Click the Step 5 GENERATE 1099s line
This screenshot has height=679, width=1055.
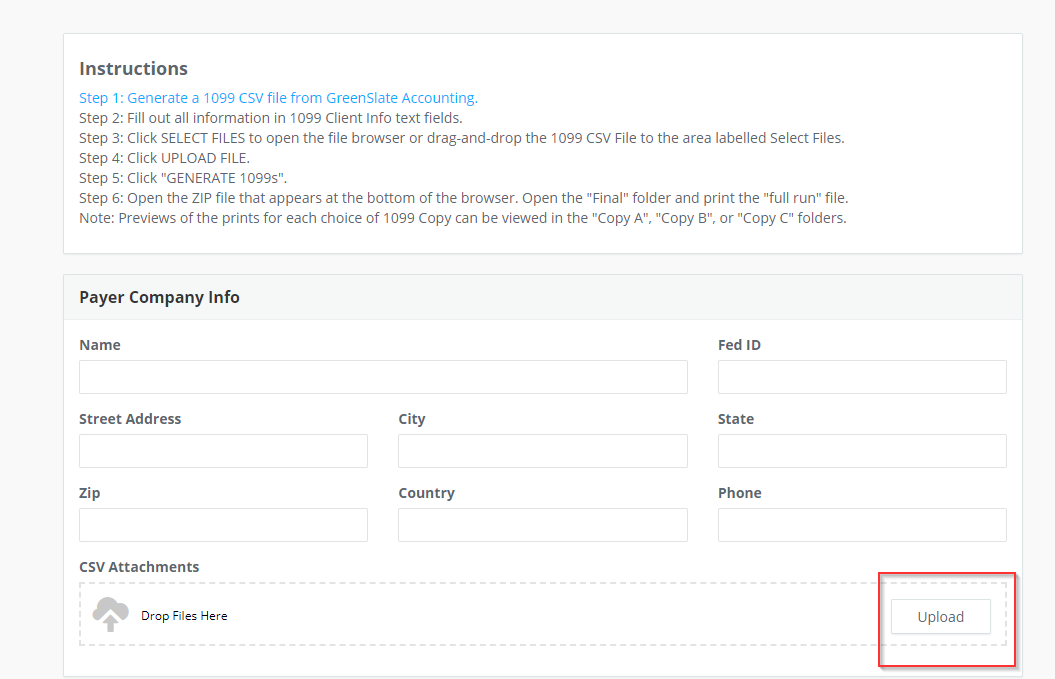point(183,178)
